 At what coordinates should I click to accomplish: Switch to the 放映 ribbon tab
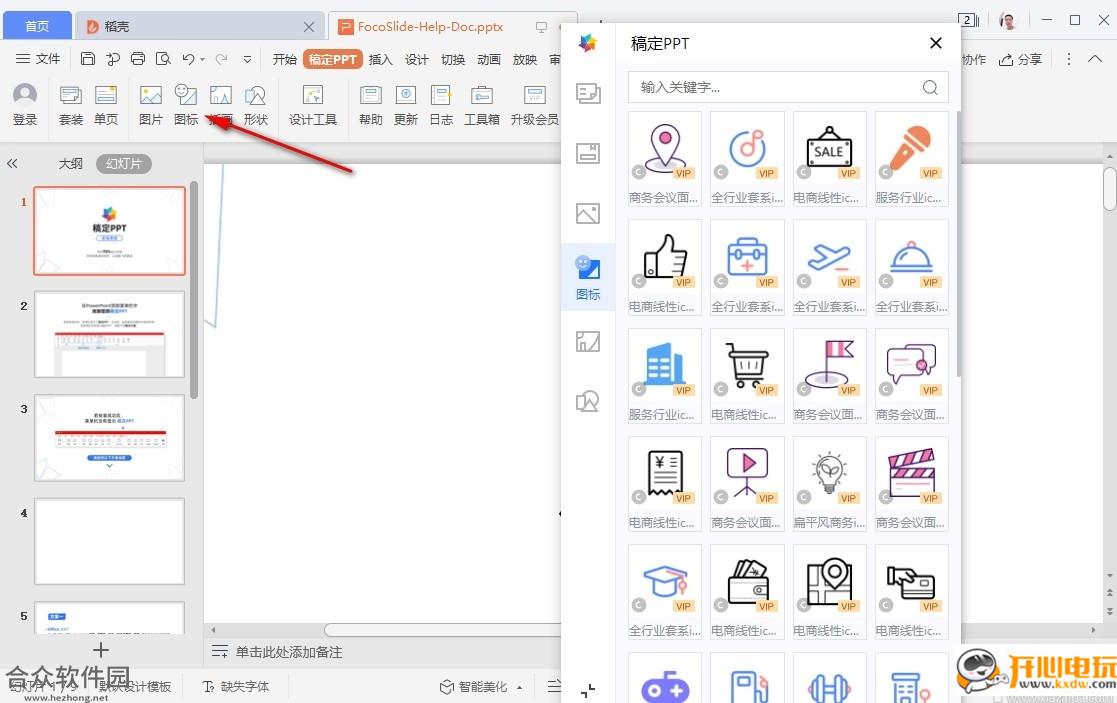click(525, 59)
